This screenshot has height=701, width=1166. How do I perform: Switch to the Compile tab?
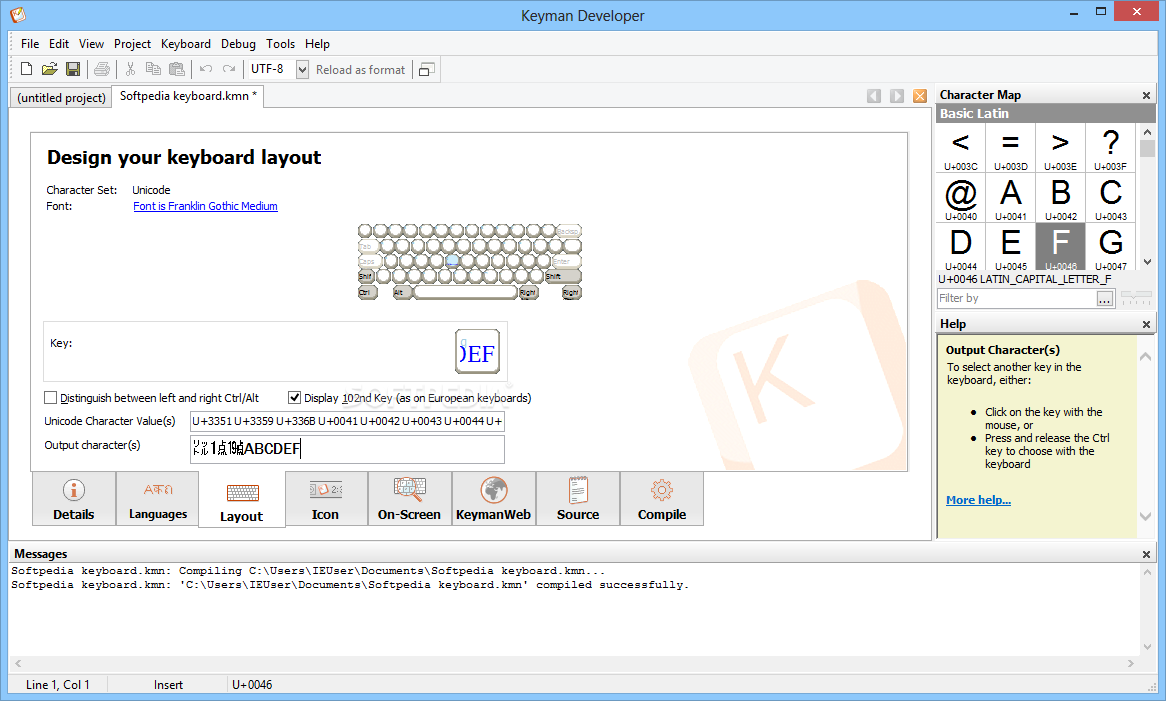coord(662,499)
